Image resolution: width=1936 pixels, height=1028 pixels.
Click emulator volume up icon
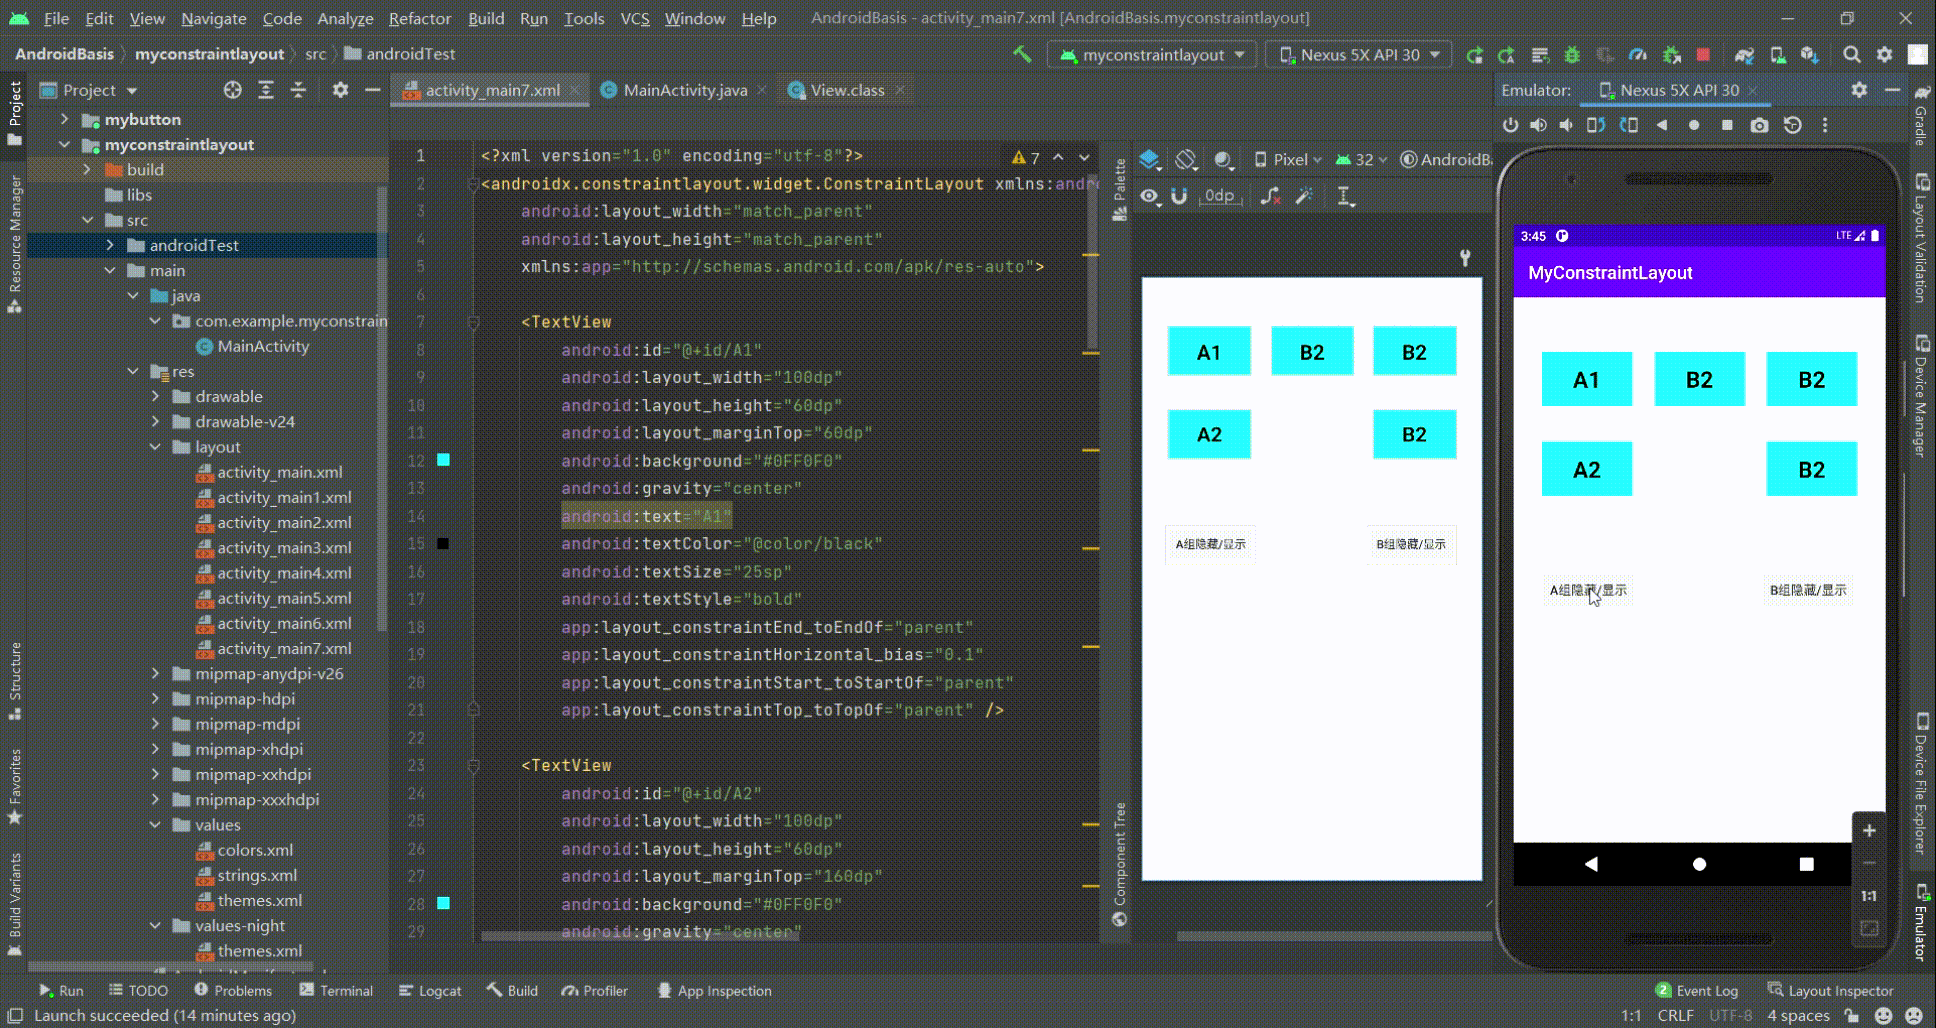point(1538,125)
